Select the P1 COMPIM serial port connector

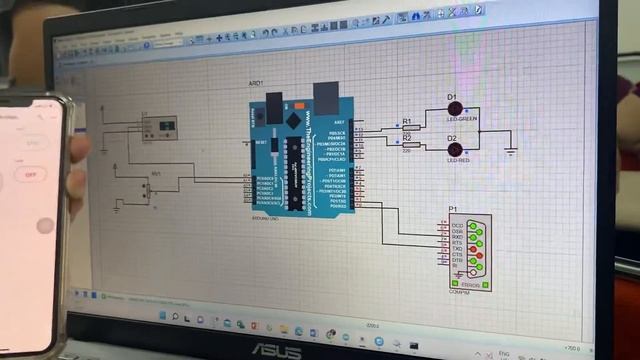click(x=470, y=252)
